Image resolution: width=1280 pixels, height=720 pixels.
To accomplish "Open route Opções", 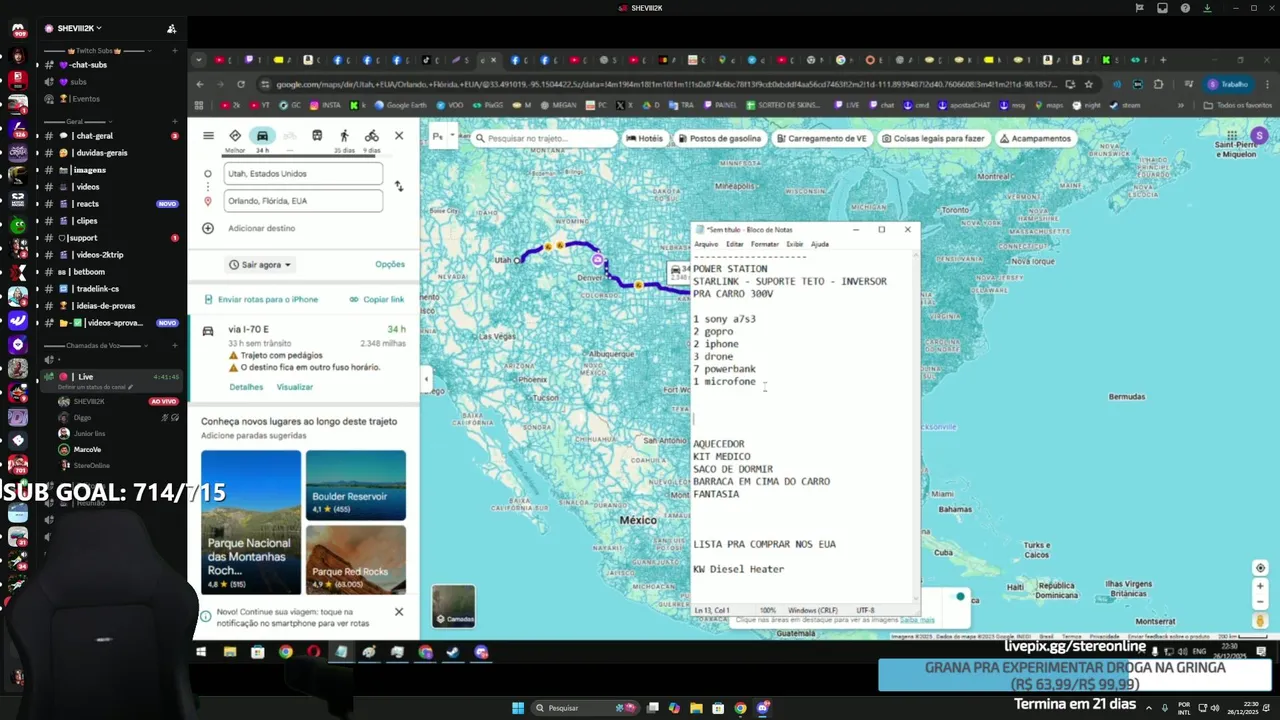I will (x=390, y=264).
